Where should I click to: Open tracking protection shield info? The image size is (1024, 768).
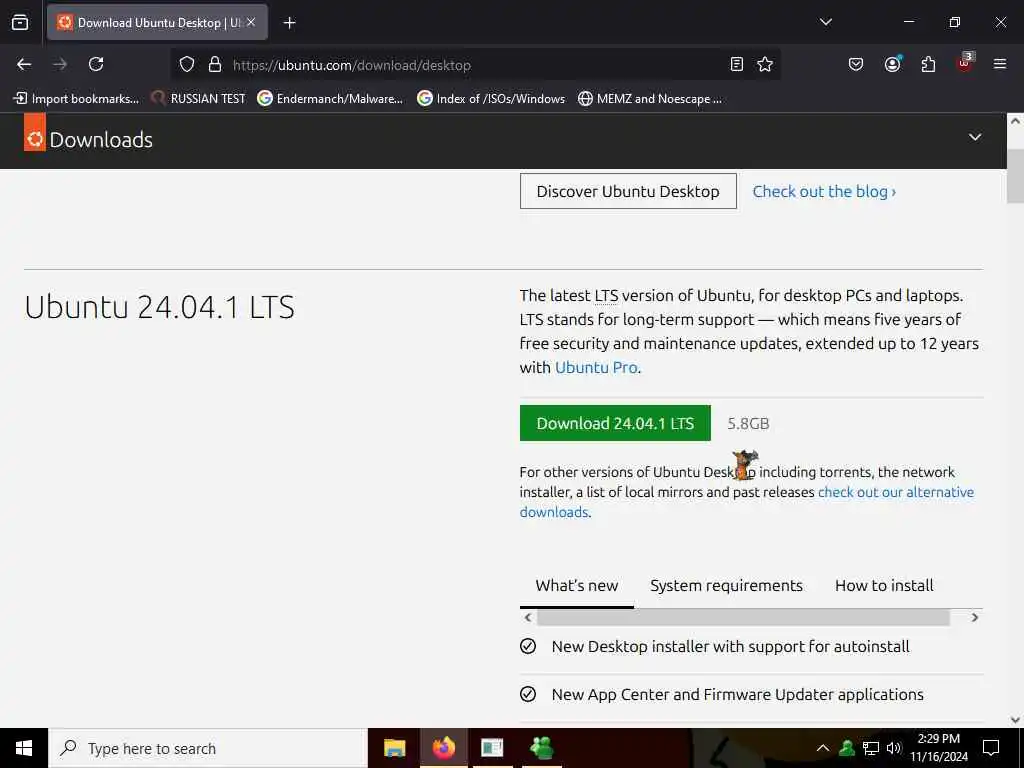187,65
